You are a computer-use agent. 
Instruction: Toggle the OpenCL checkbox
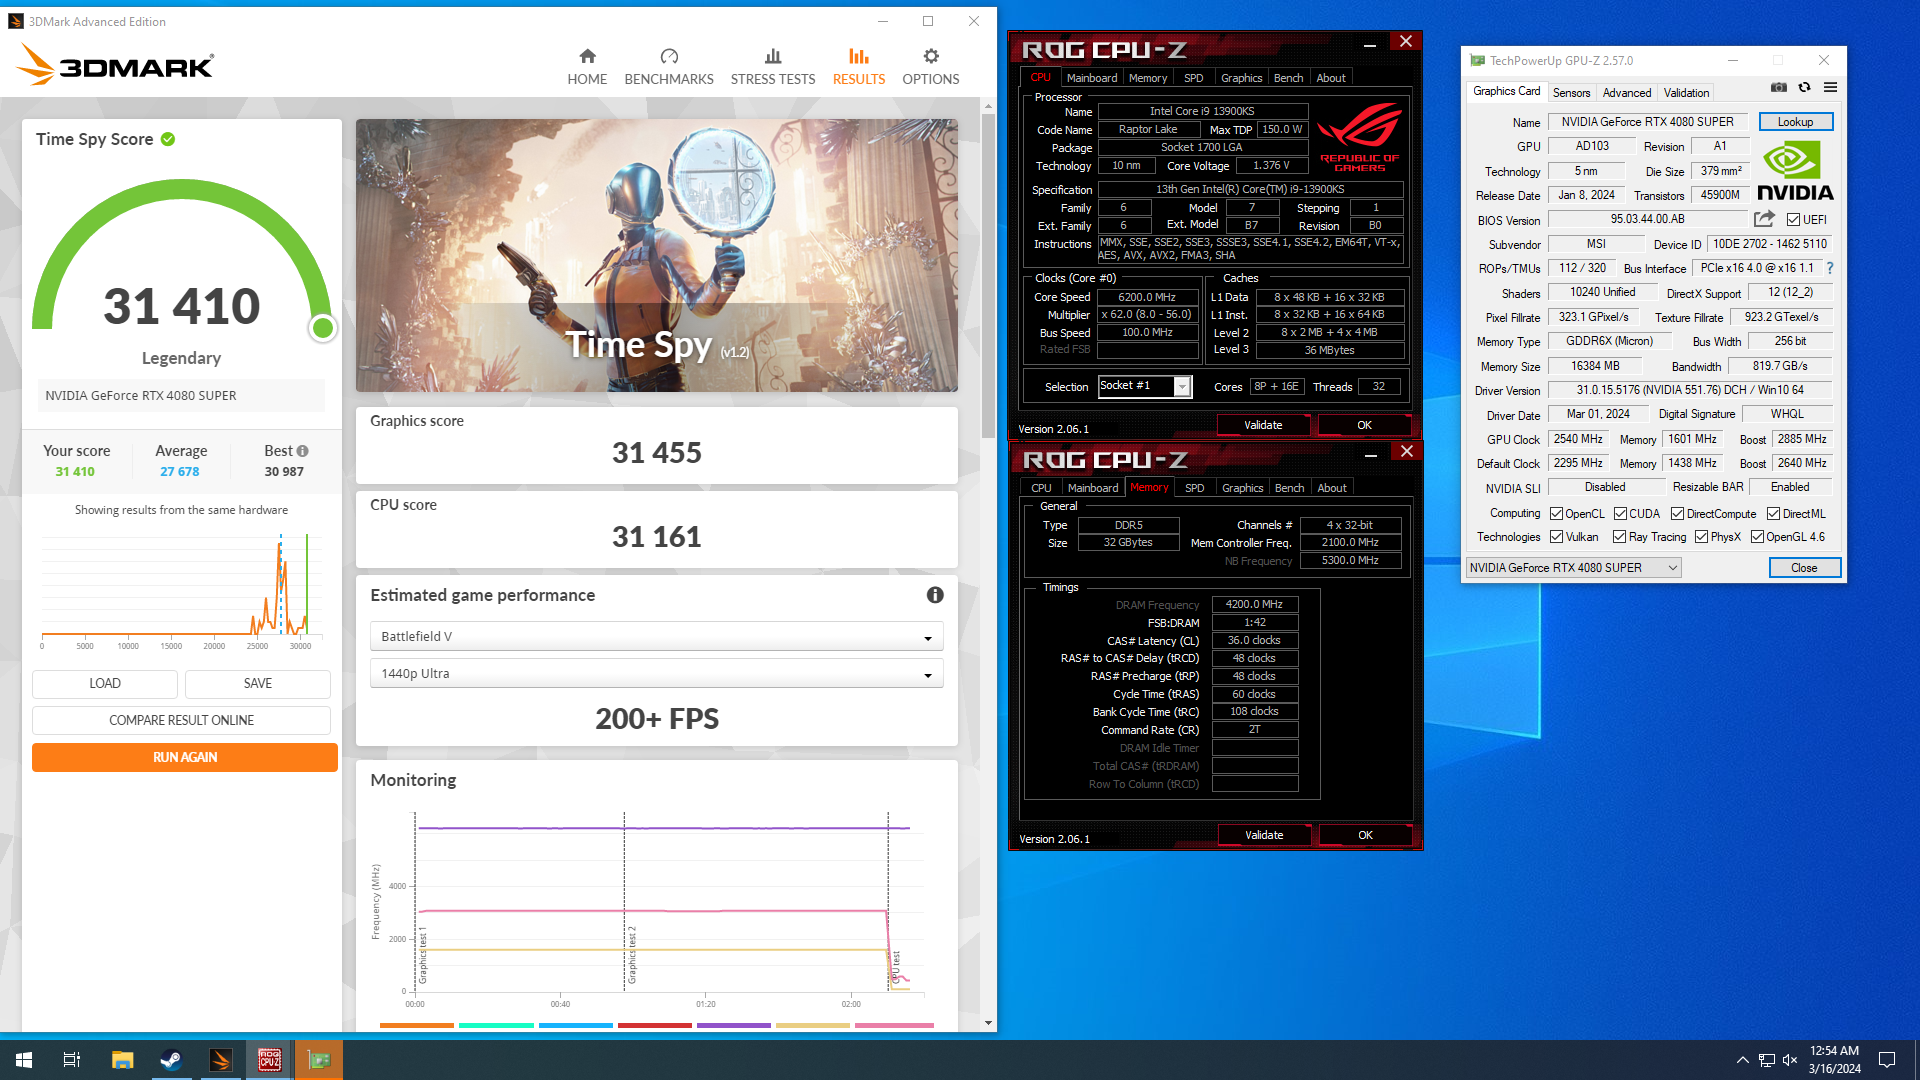(x=1556, y=514)
